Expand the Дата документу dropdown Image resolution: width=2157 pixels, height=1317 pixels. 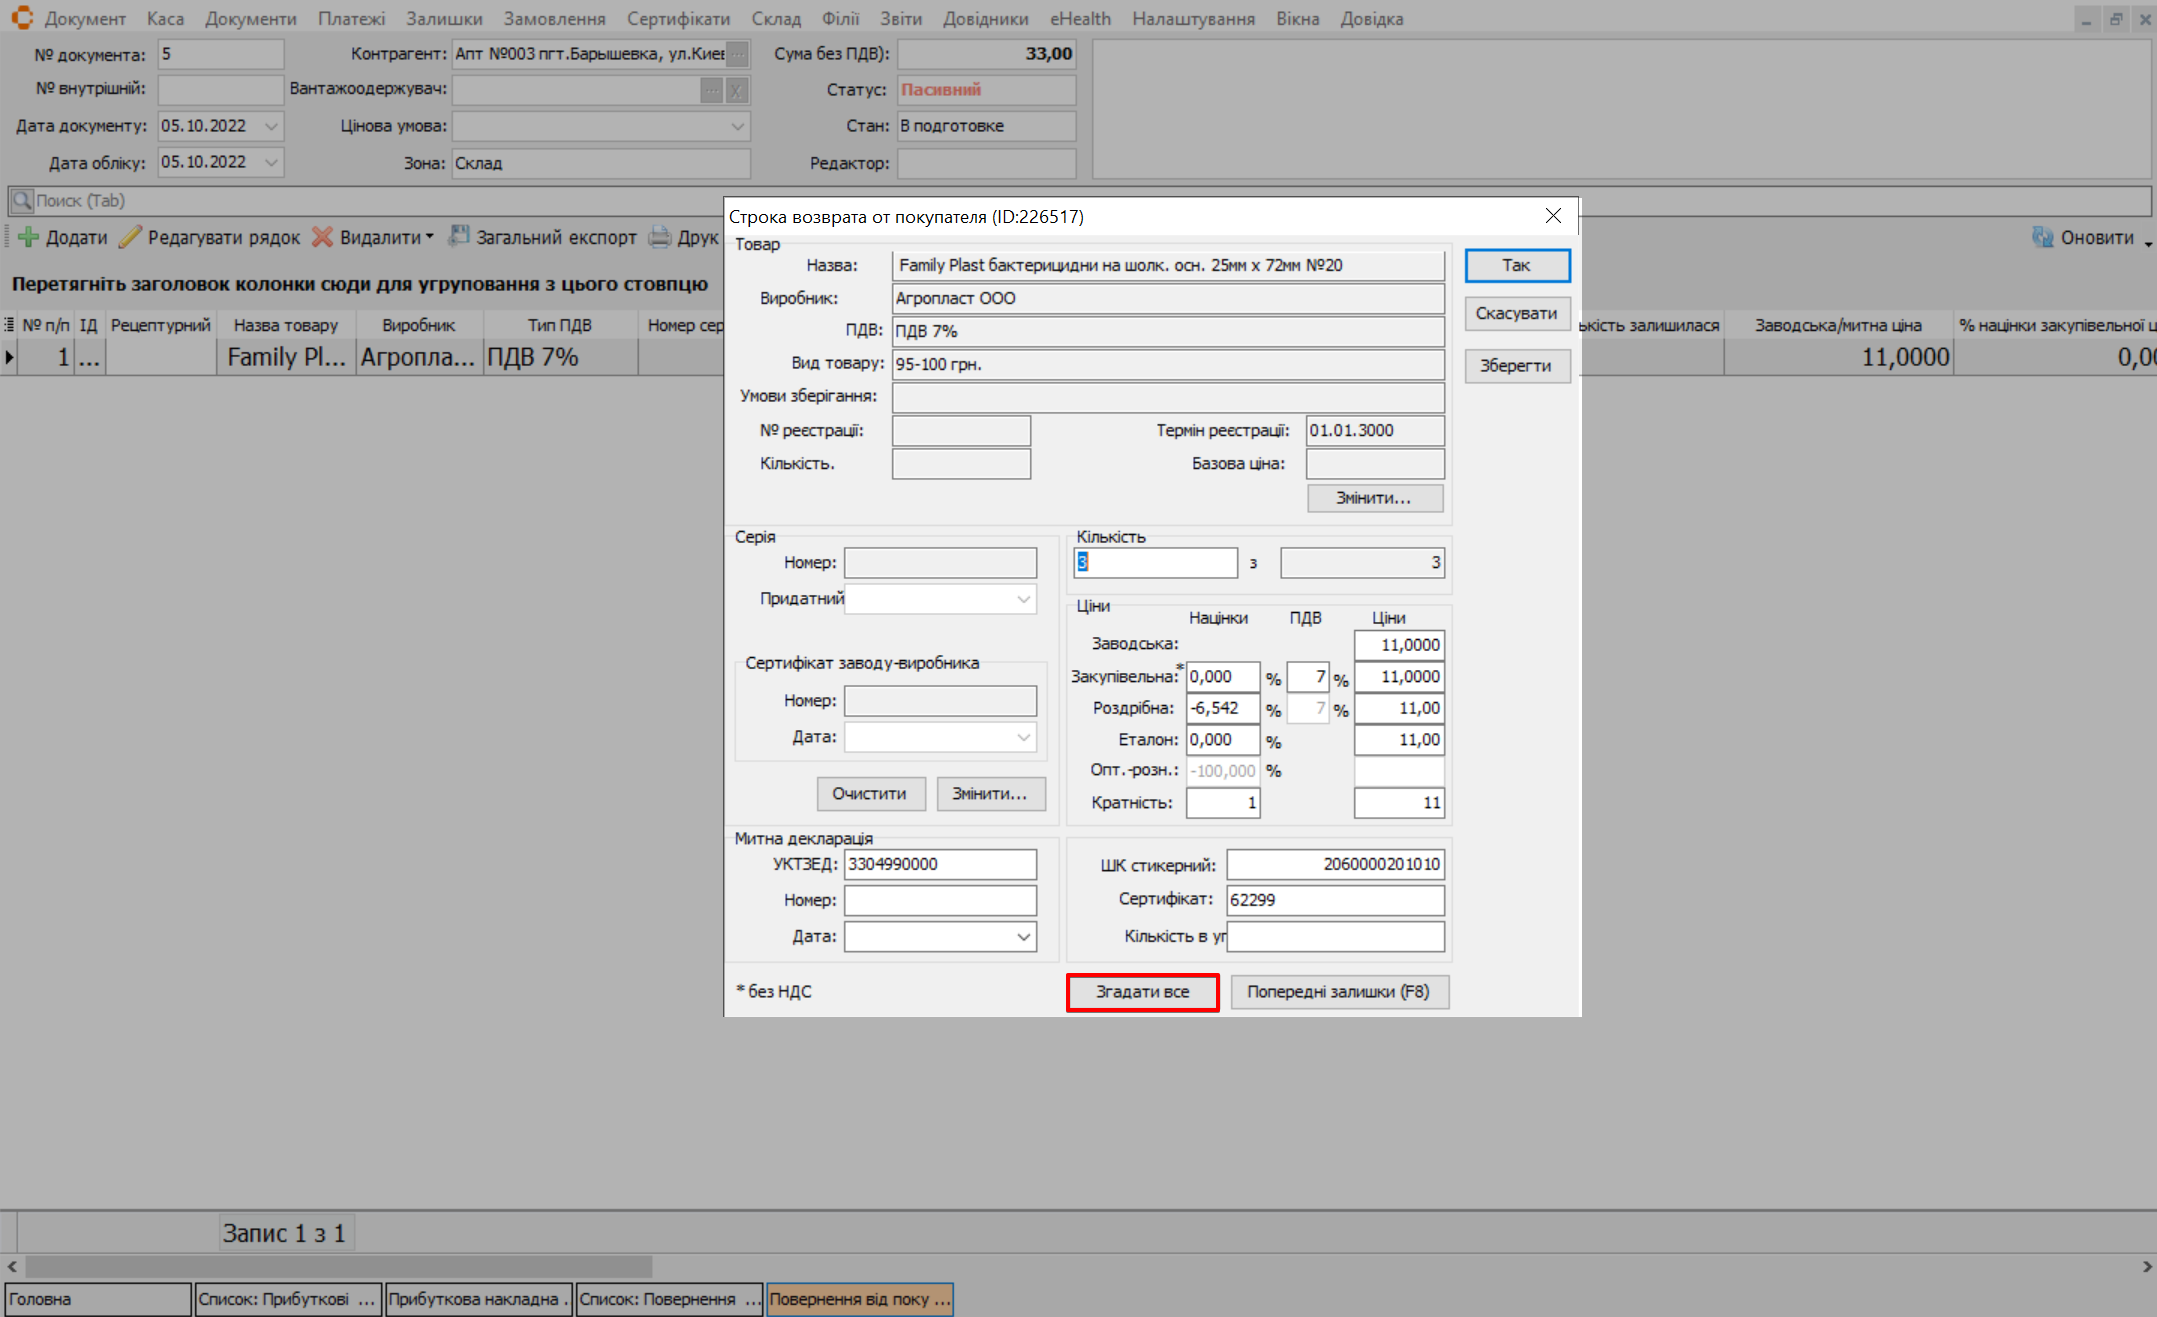click(x=271, y=126)
